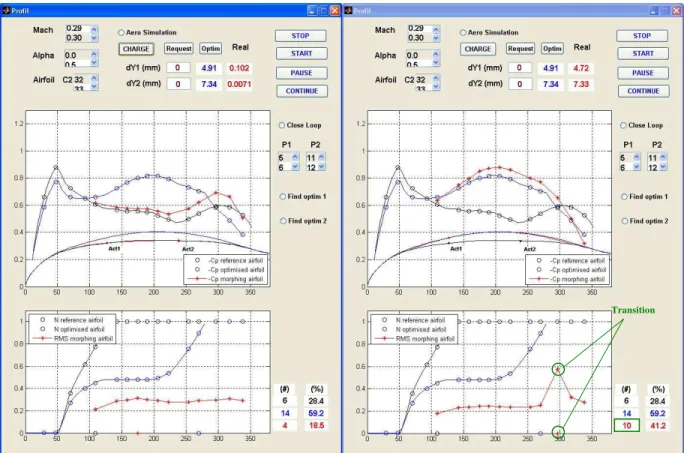Click Airfoil list up arrow in right window
Image resolution: width=684 pixels, height=453 pixels.
[436, 78]
